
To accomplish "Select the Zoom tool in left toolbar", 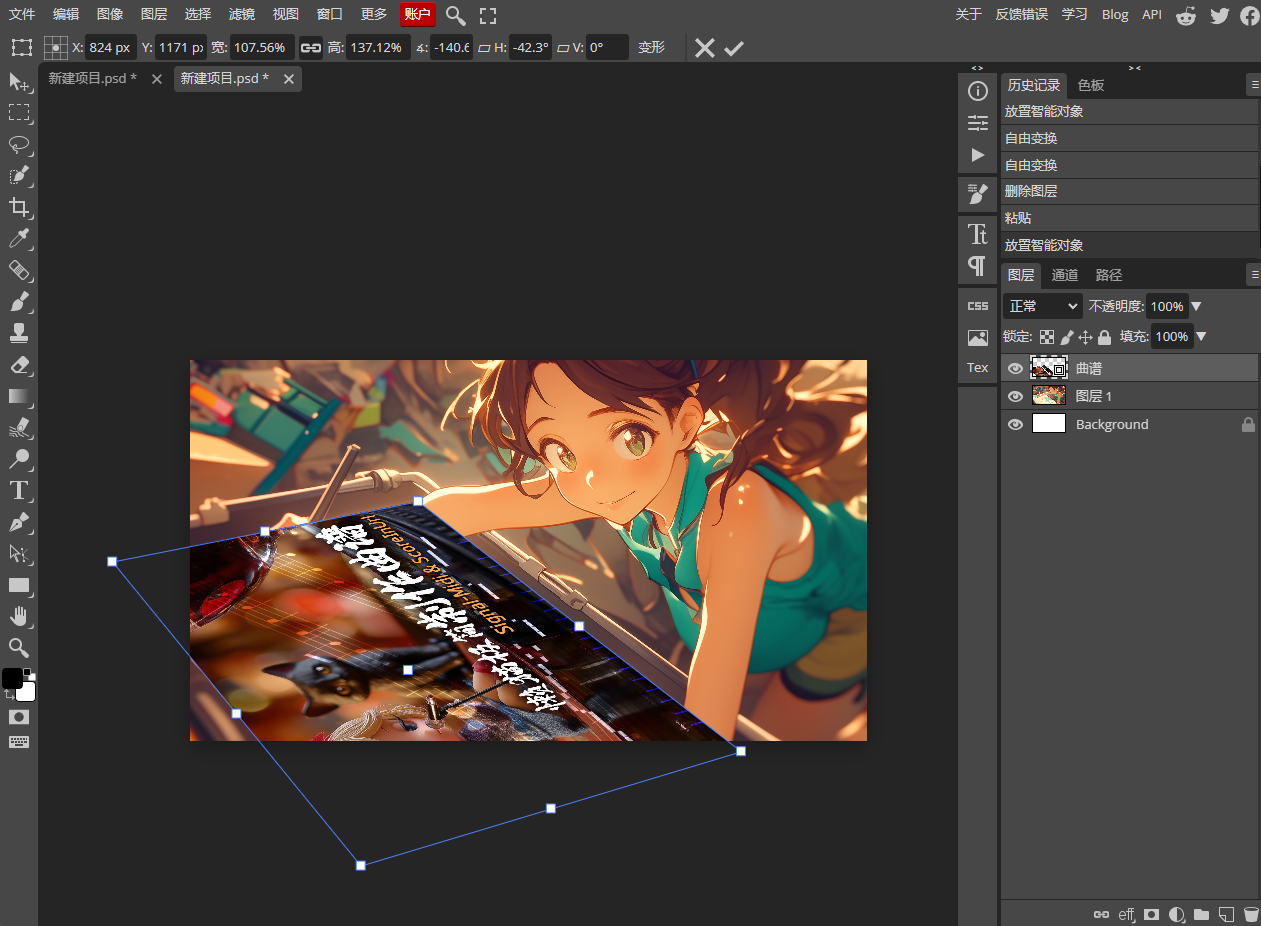I will coord(19,647).
